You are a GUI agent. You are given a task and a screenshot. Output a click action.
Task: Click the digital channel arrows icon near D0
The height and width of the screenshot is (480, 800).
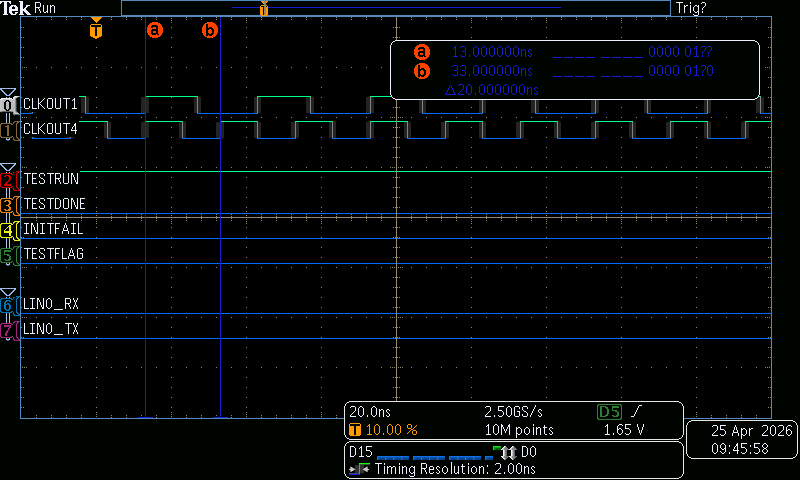pos(509,452)
